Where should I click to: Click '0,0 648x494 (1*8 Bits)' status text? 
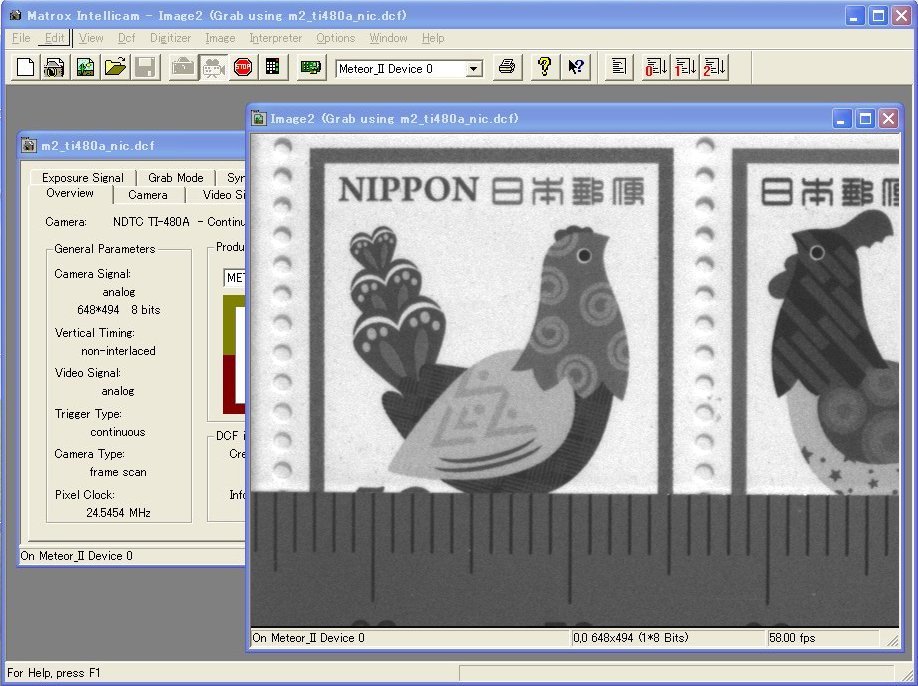coord(631,638)
